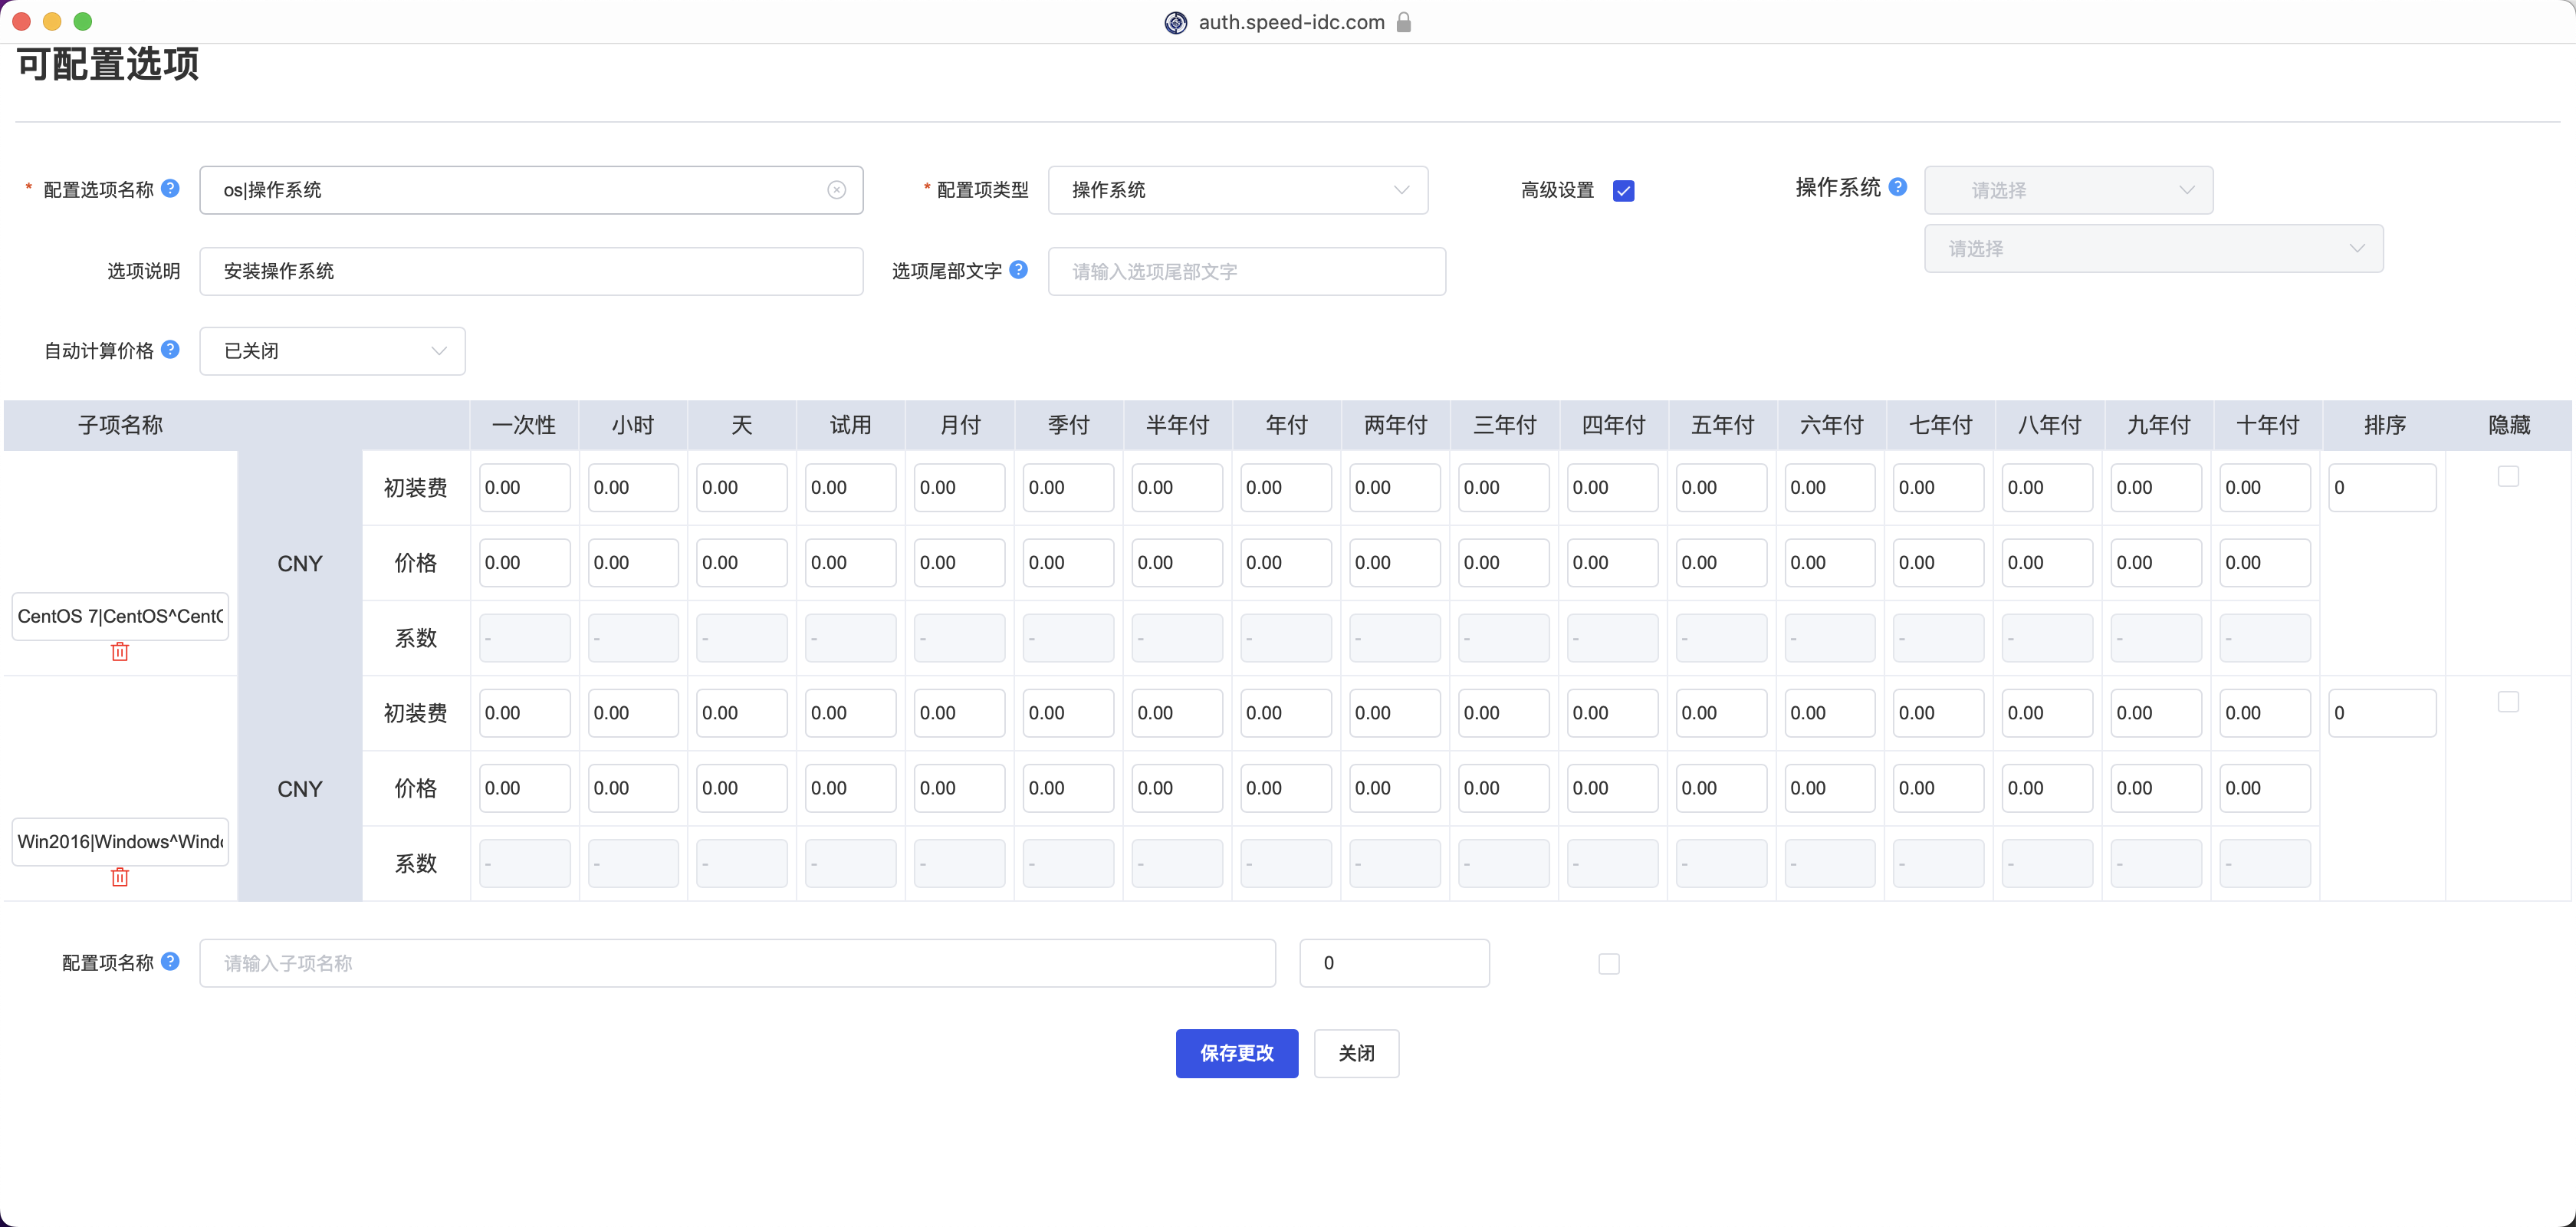Click the 半年付 column header
The height and width of the screenshot is (1227, 2576).
[x=1177, y=425]
